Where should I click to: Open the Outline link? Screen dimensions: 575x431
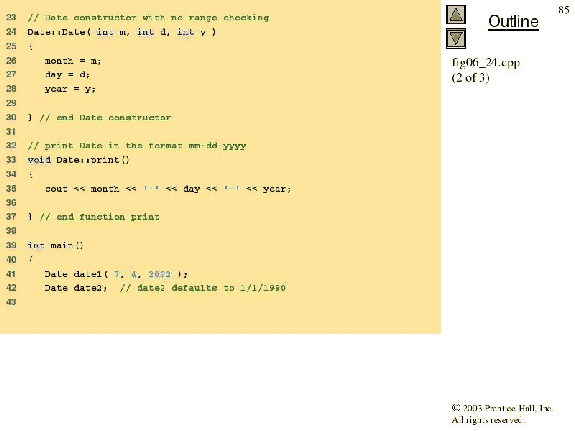[513, 22]
